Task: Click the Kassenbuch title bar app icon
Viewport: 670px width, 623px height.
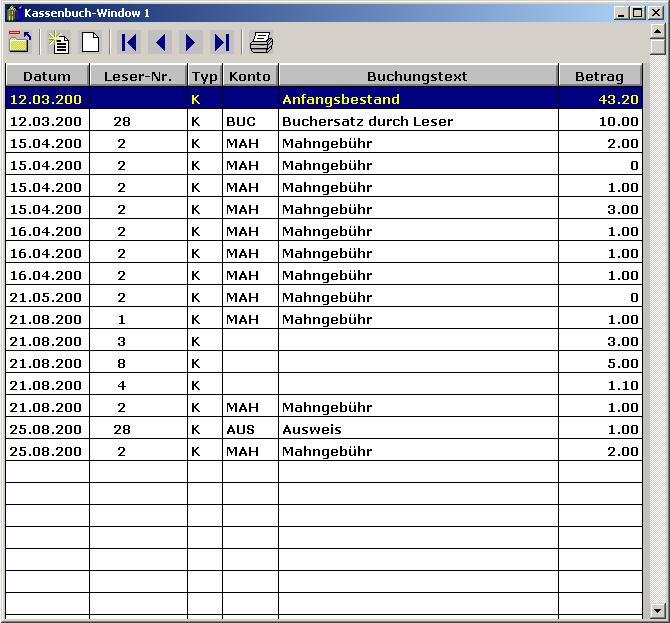Action: tap(14, 13)
